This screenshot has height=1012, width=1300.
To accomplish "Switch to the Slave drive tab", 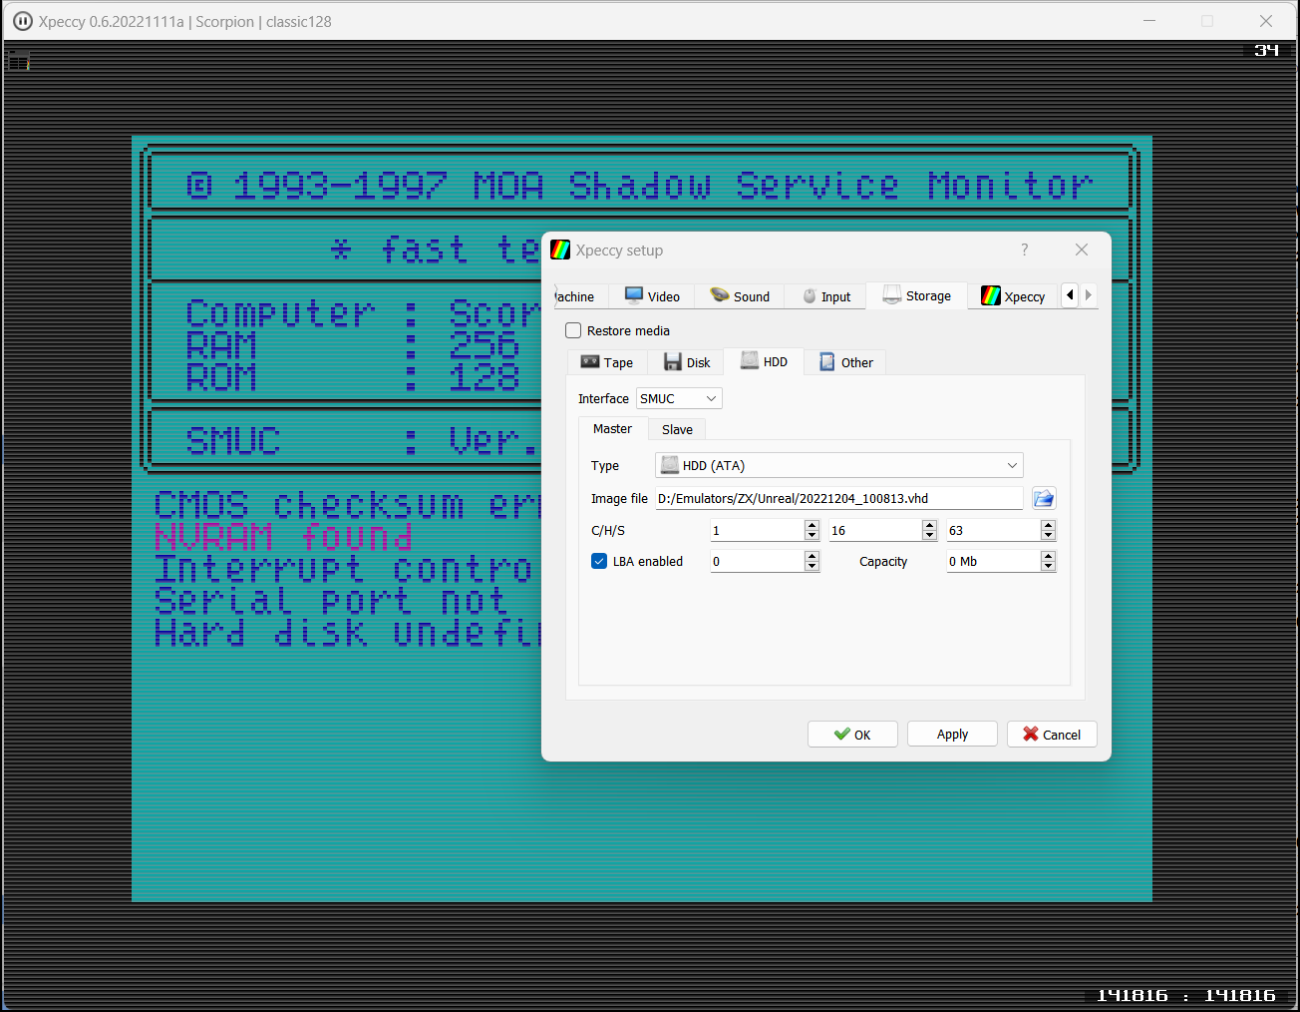I will point(677,429).
